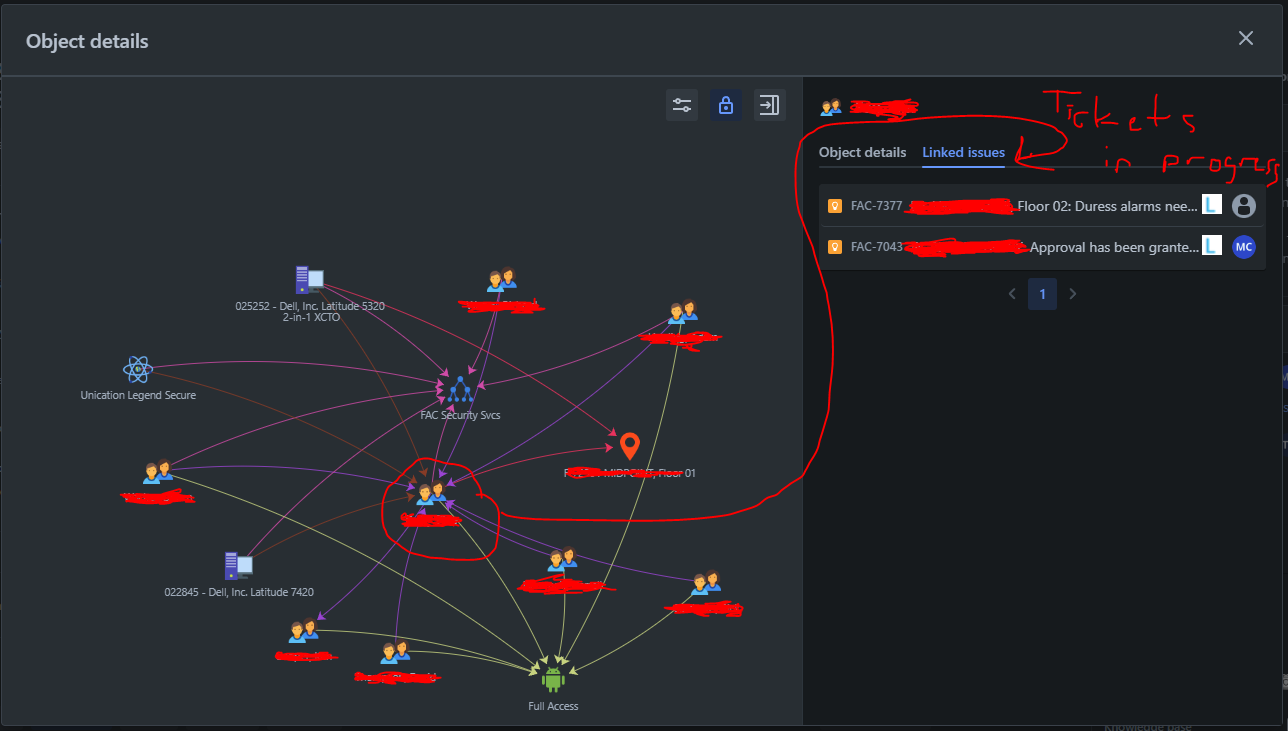This screenshot has width=1288, height=731.
Task: Open the MC user avatar on FAC-7043
Action: click(1243, 246)
